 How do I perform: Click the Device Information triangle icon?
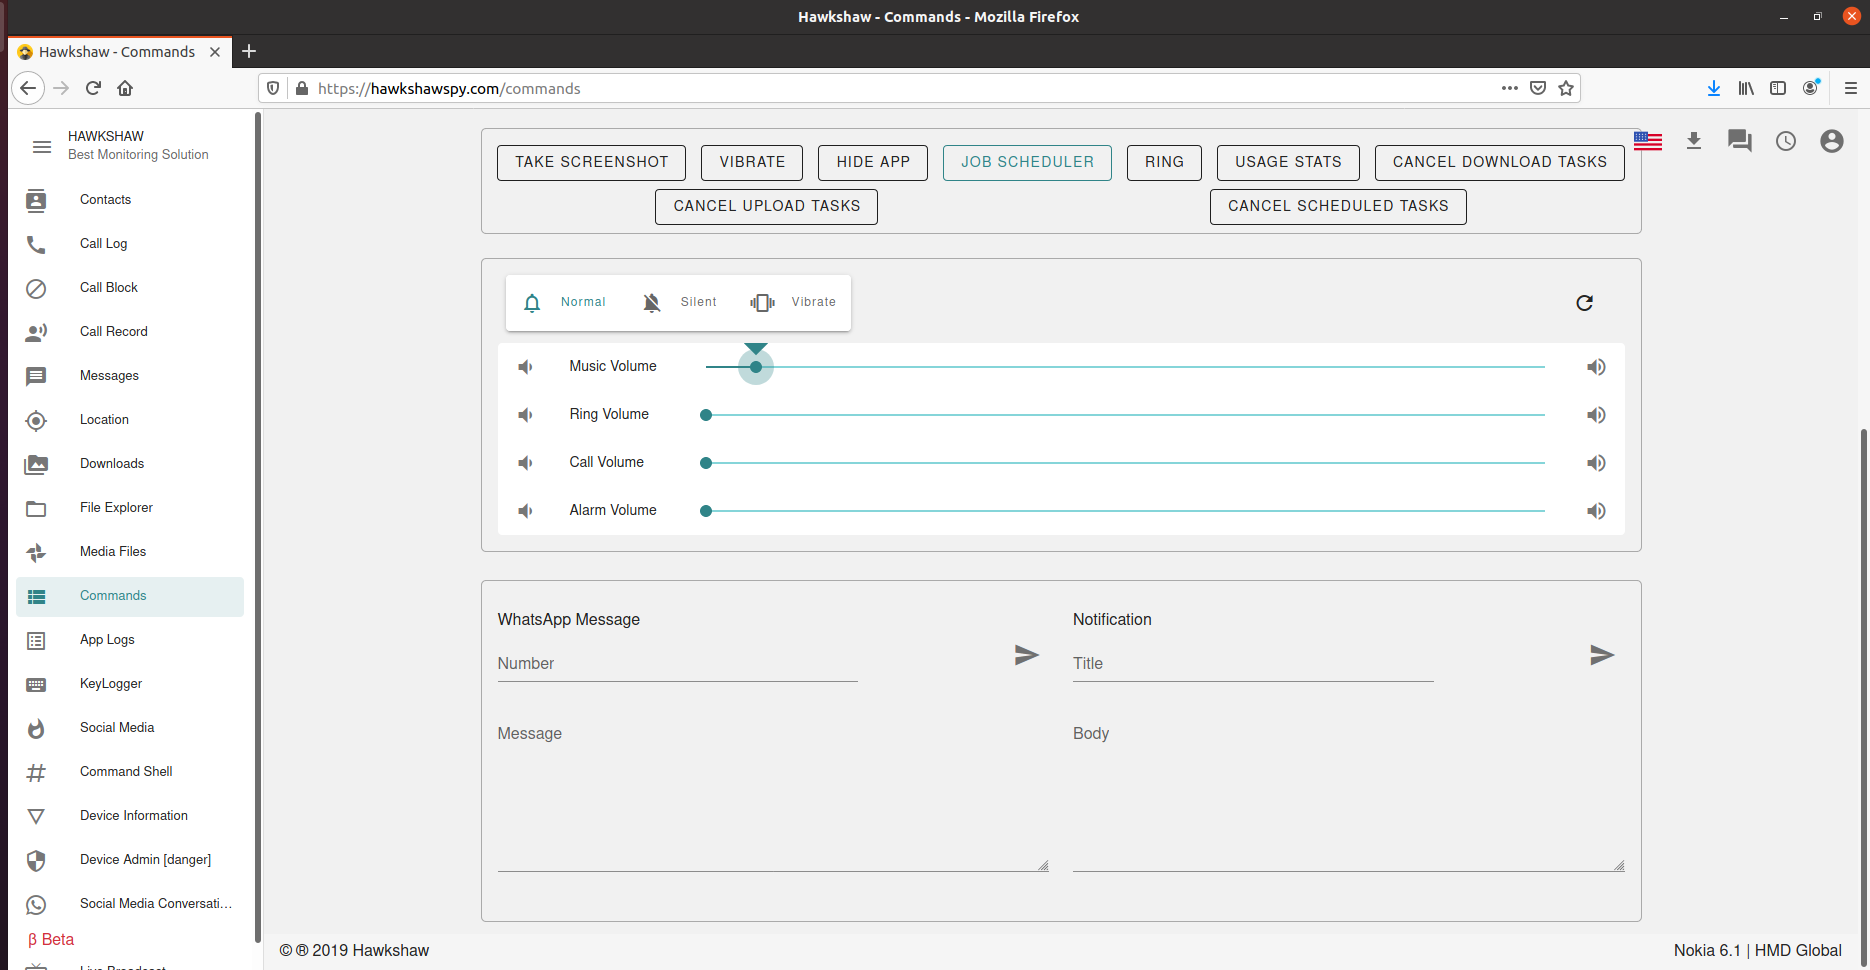[36, 817]
